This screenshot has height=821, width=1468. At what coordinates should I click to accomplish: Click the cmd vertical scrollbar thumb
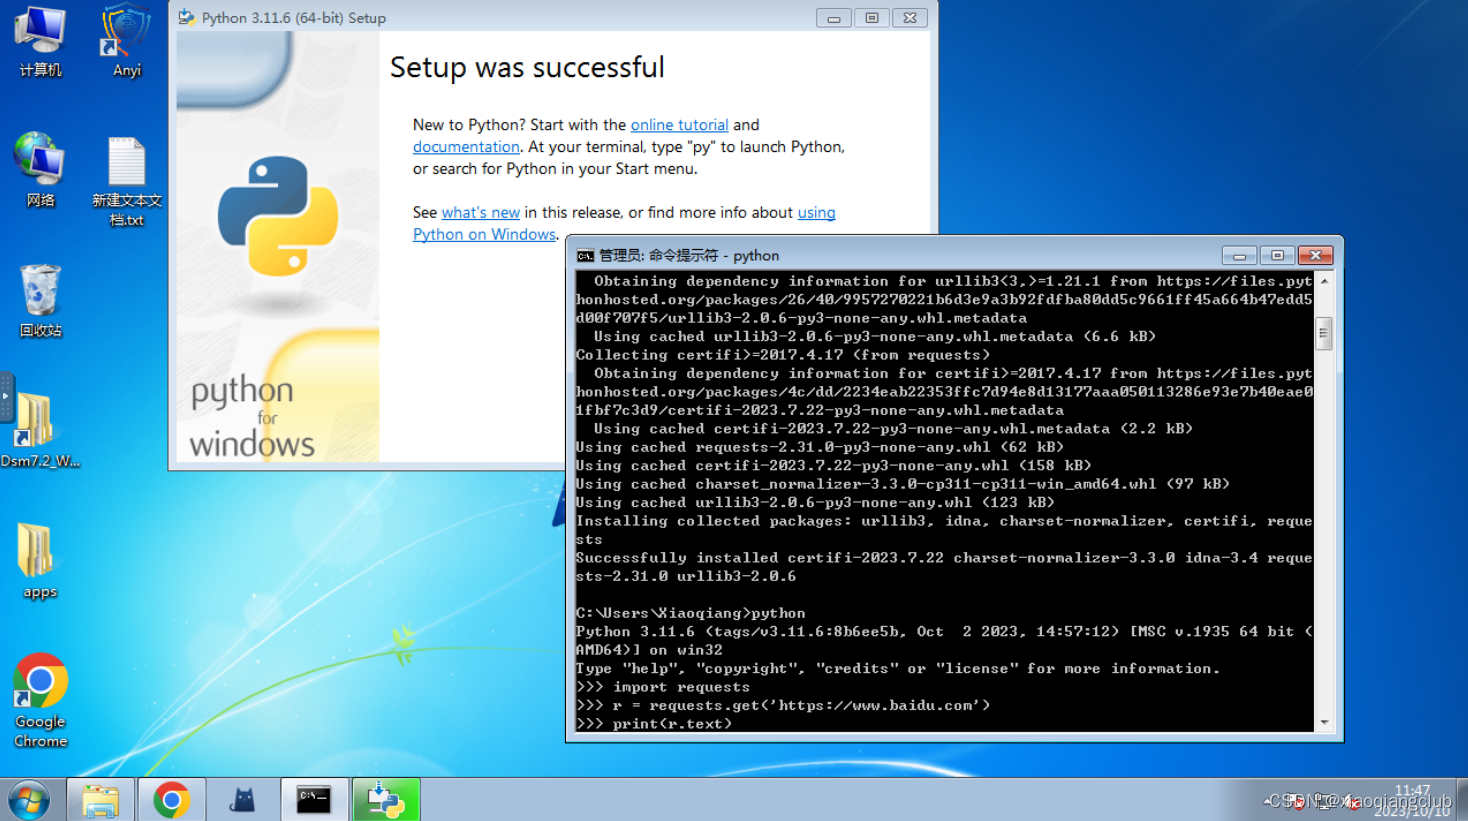(1324, 334)
